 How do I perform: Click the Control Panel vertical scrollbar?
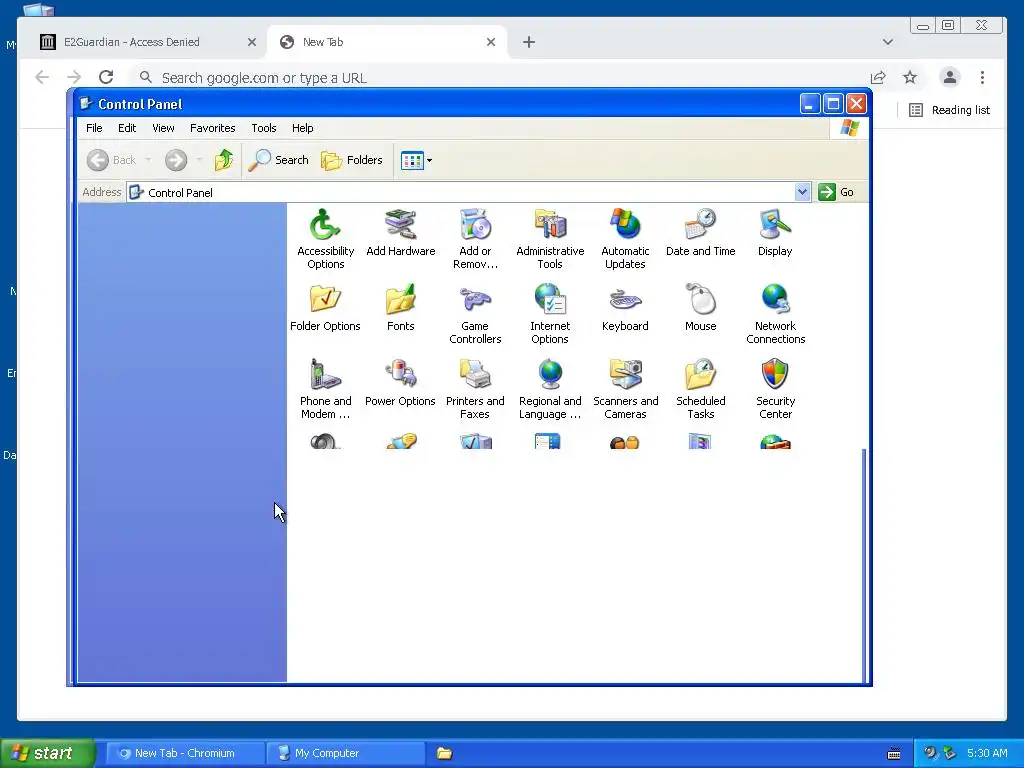pos(865,565)
